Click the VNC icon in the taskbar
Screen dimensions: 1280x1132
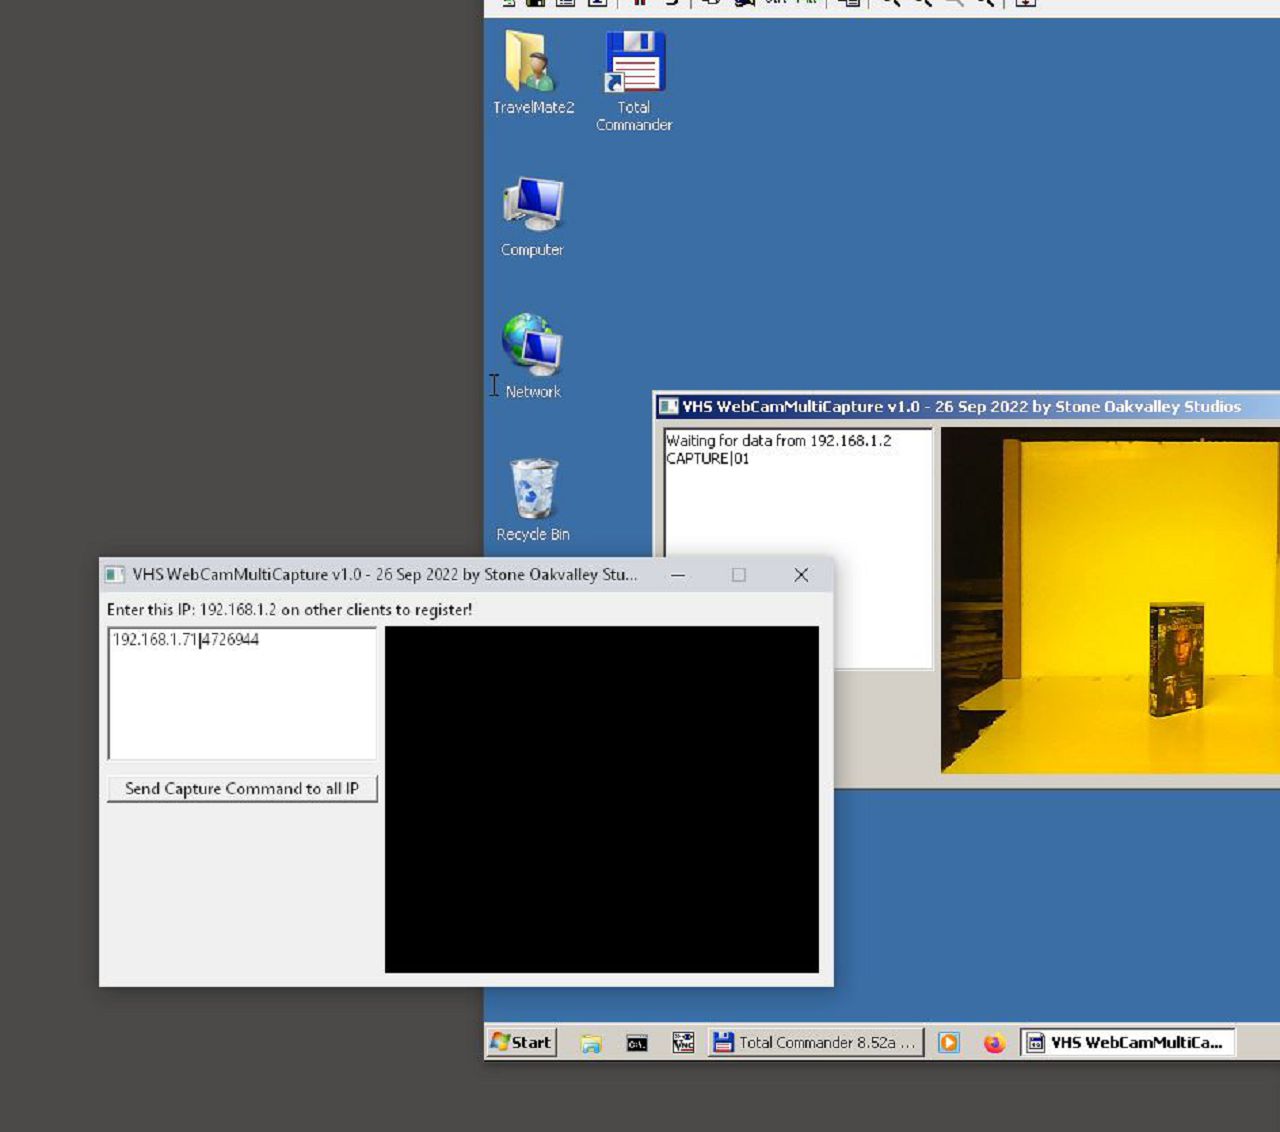683,1043
